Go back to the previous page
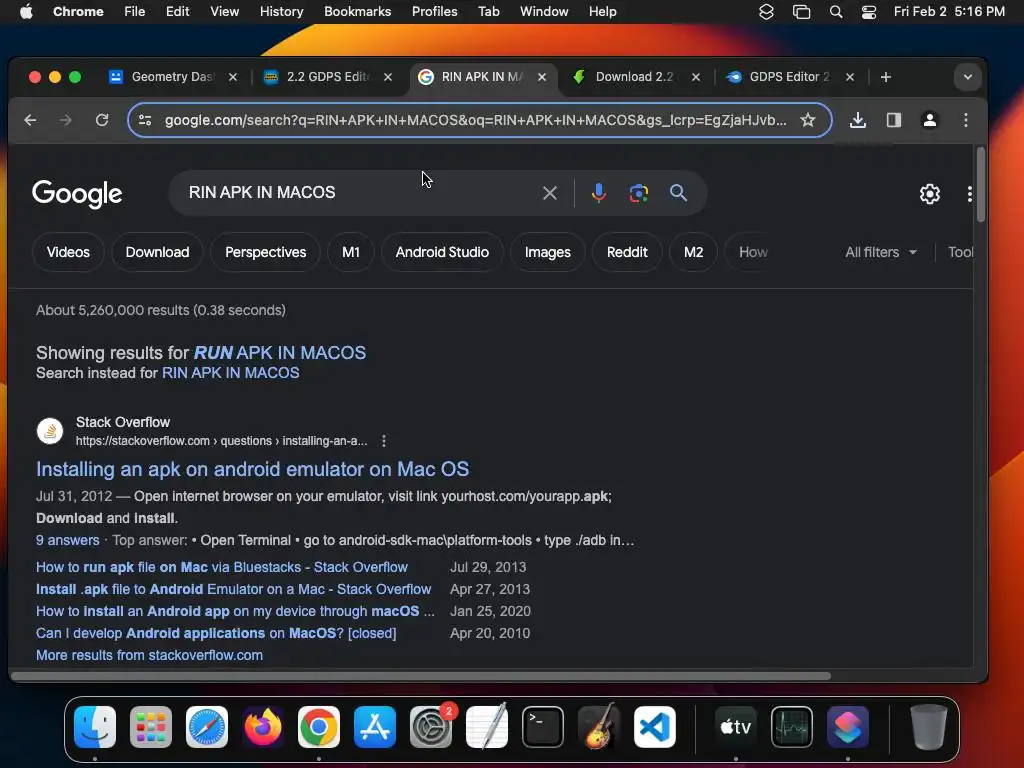This screenshot has height=768, width=1024. (30, 120)
